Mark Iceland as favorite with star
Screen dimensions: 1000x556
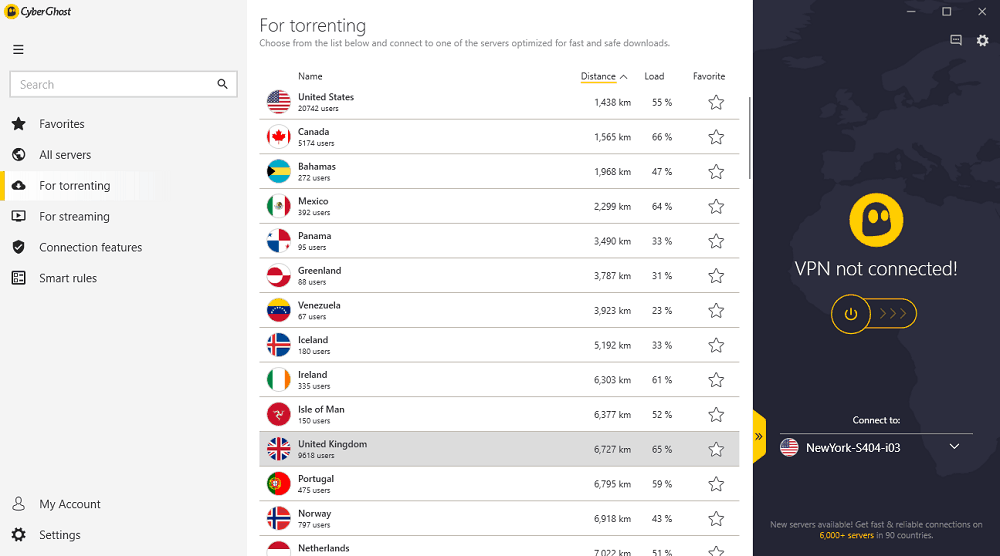[716, 345]
